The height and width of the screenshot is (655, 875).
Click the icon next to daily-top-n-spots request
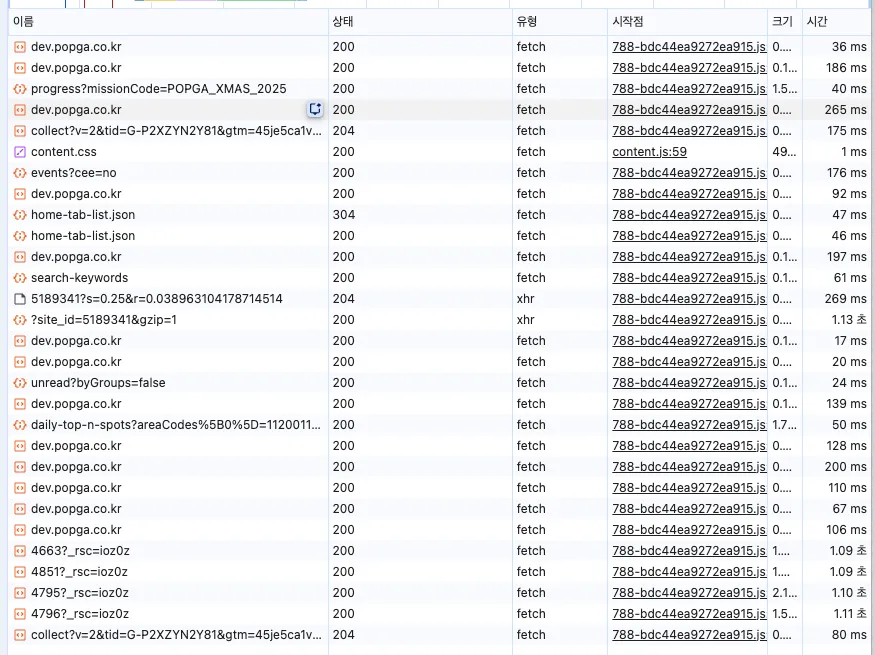tap(20, 425)
